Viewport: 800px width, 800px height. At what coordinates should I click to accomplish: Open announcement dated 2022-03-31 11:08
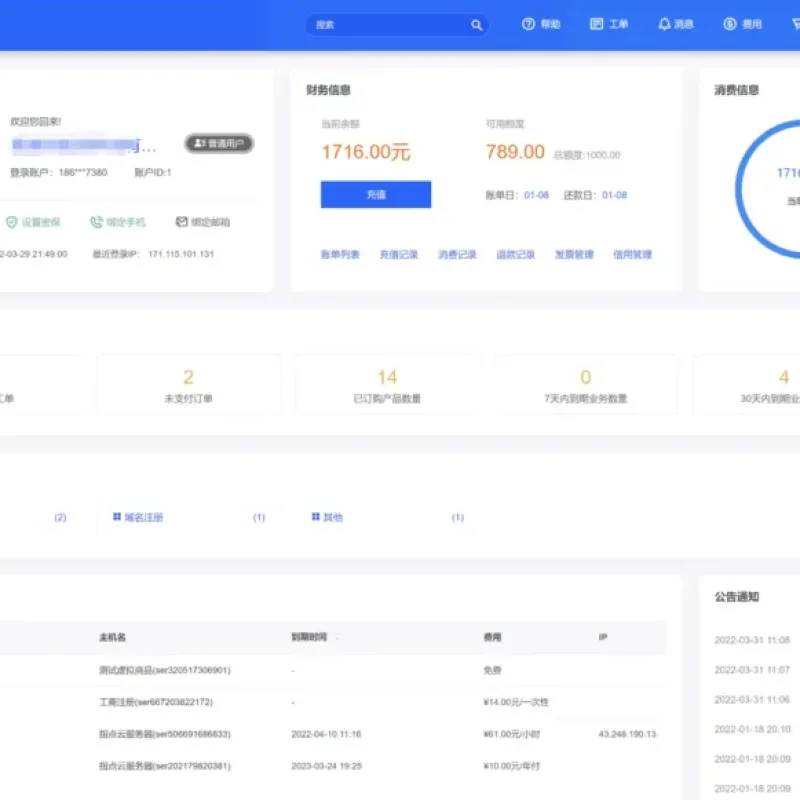click(752, 640)
